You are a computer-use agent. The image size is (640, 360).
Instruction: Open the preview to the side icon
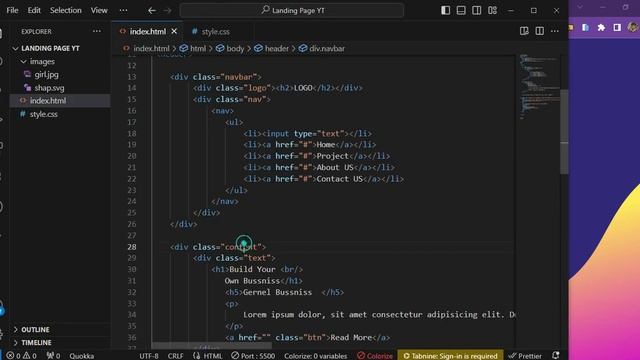524,31
